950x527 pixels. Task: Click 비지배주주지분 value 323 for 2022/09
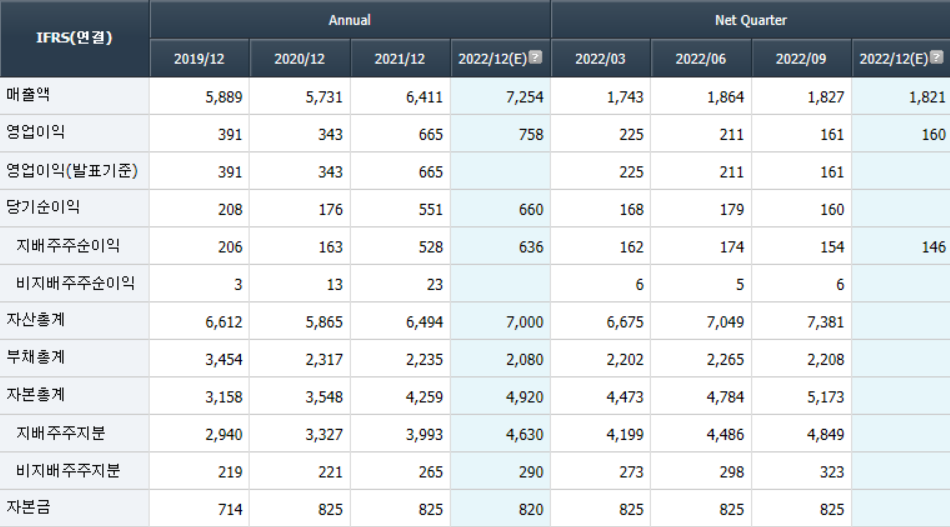832,472
